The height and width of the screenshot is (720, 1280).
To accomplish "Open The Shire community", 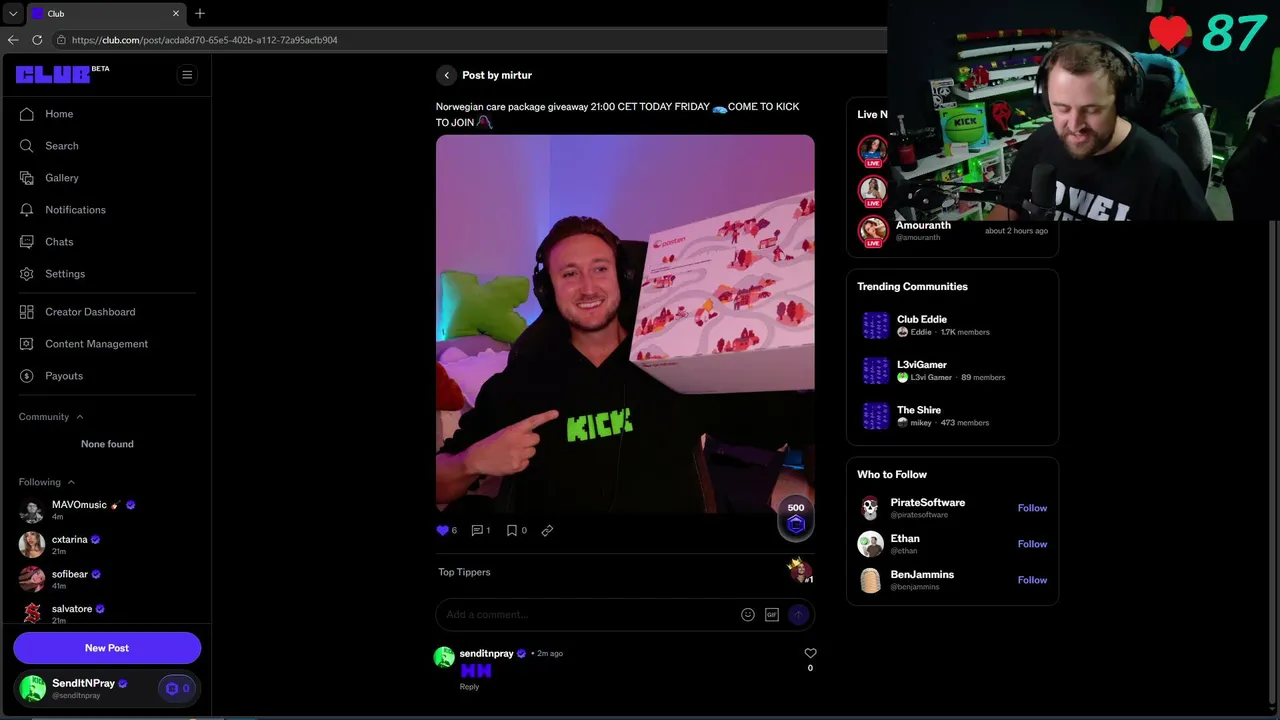I will pyautogui.click(x=952, y=415).
